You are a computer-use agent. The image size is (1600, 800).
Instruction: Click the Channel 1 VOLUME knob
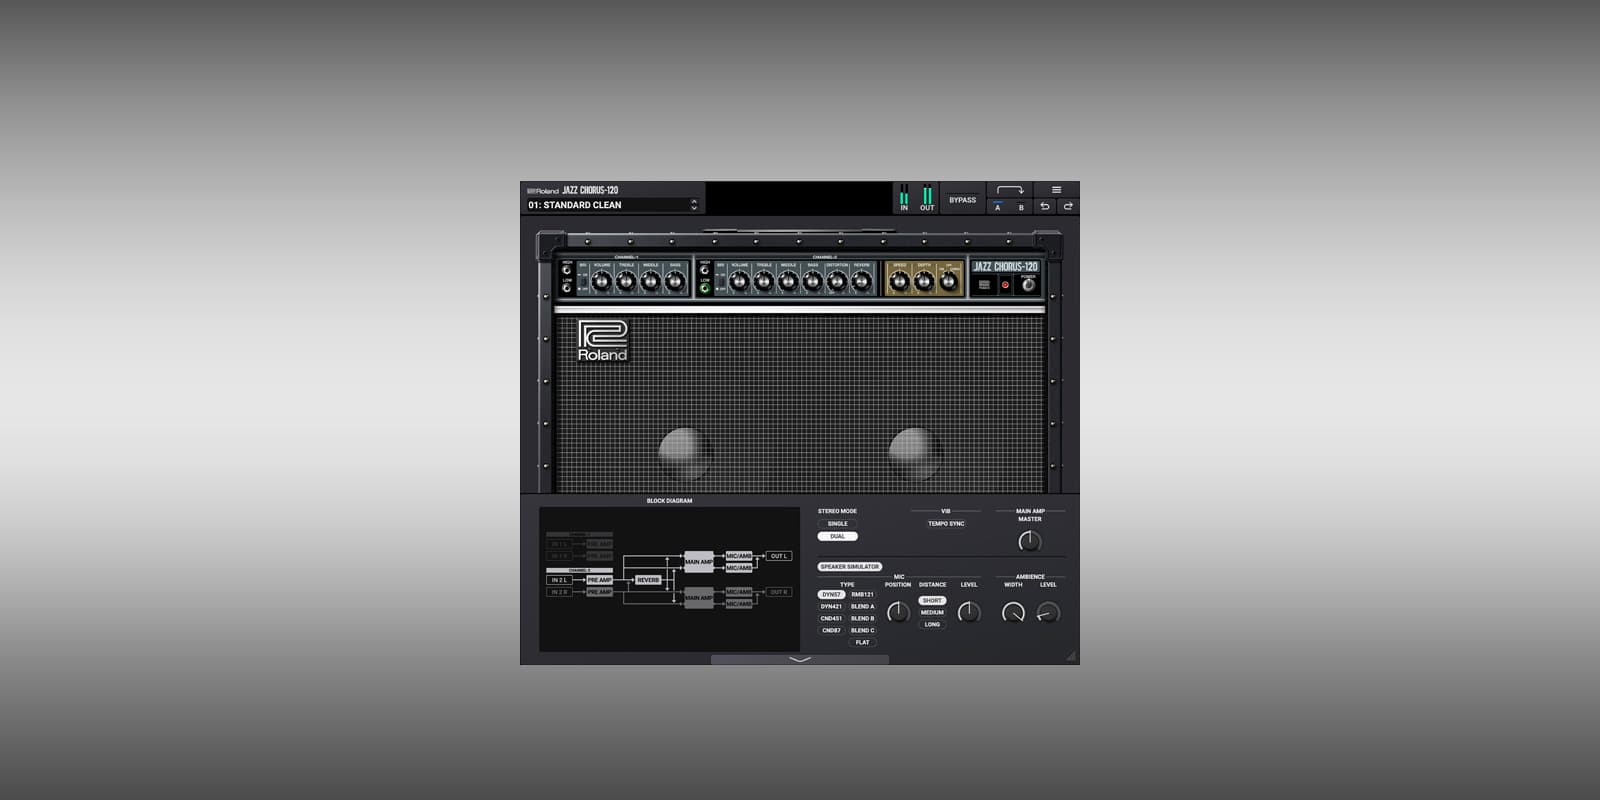click(601, 282)
